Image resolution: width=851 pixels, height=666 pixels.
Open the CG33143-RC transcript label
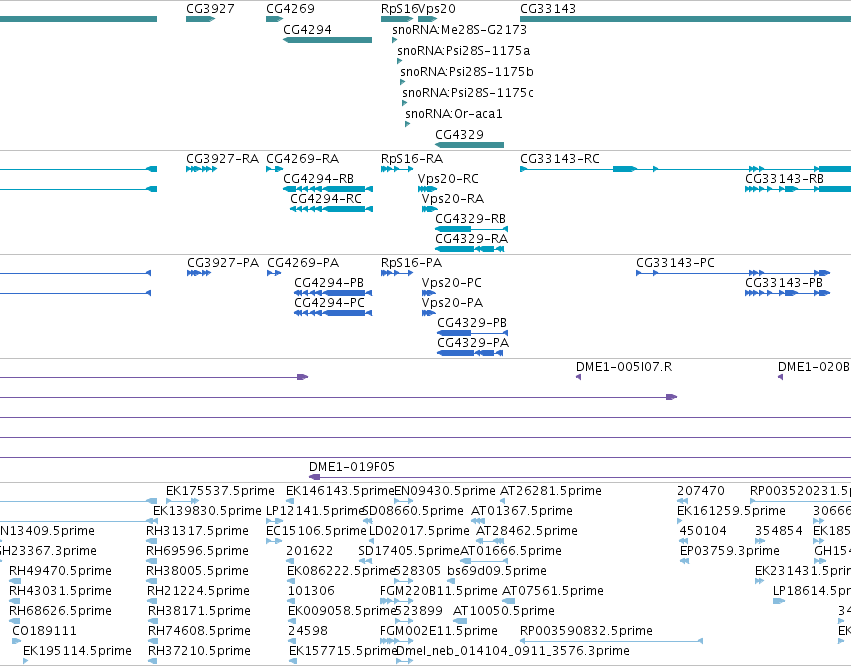coord(560,159)
